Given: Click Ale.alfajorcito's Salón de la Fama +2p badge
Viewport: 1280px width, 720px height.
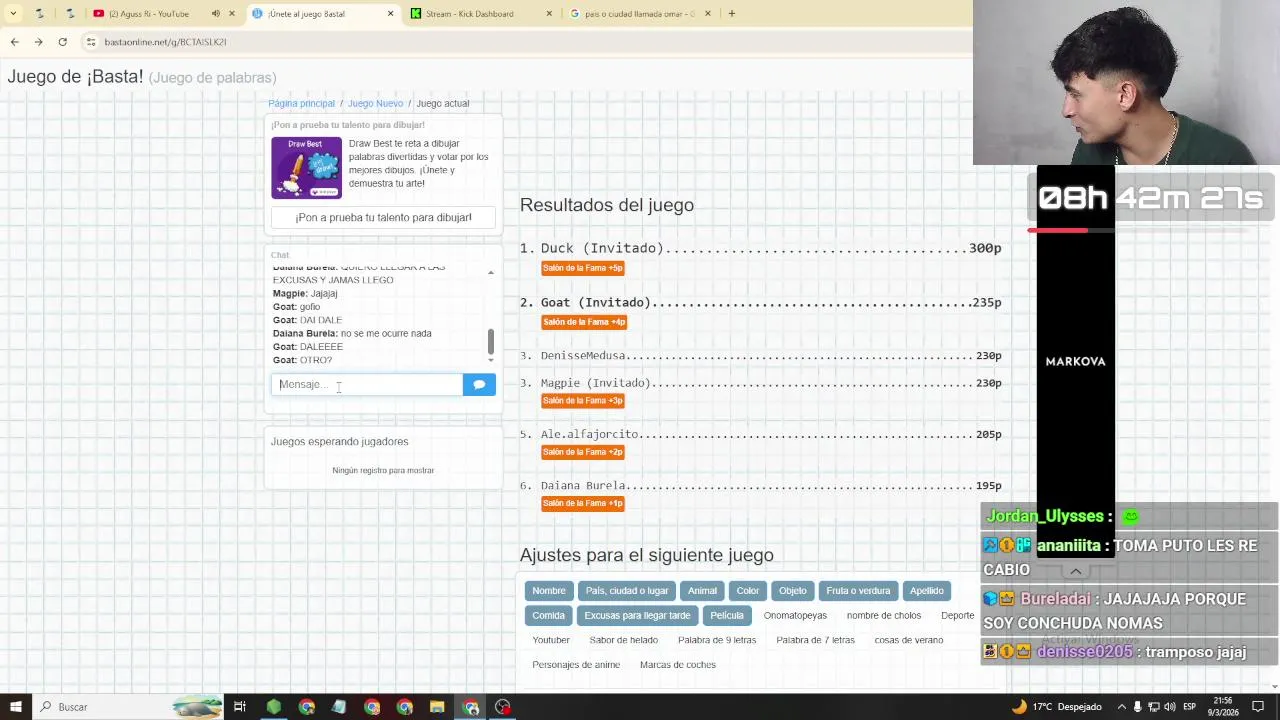Looking at the screenshot, I should 583,452.
